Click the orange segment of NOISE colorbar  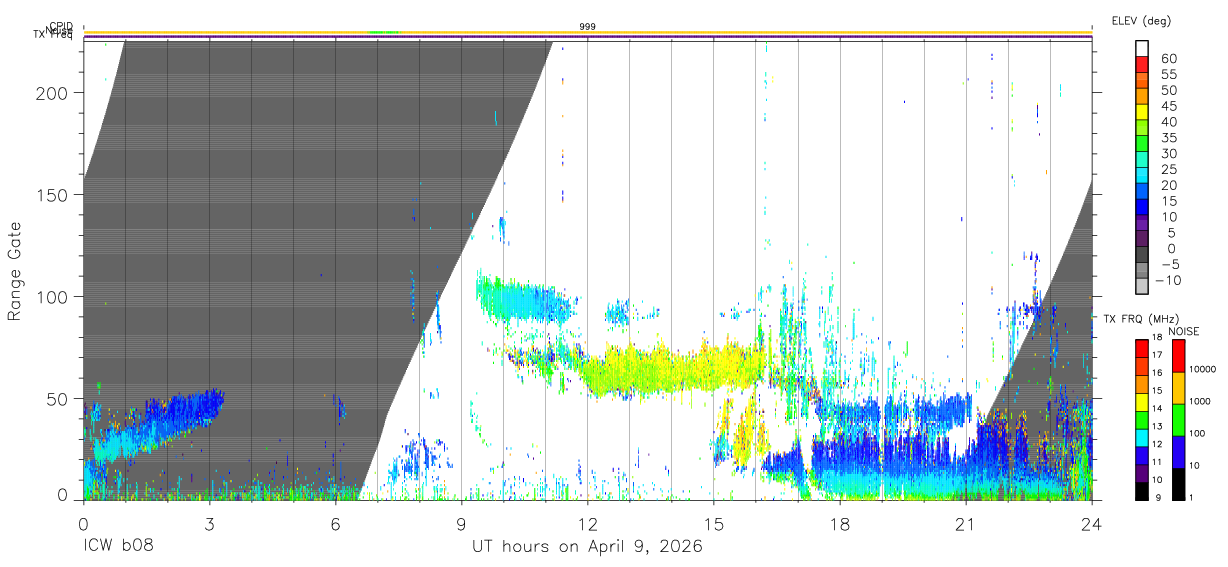(1178, 388)
